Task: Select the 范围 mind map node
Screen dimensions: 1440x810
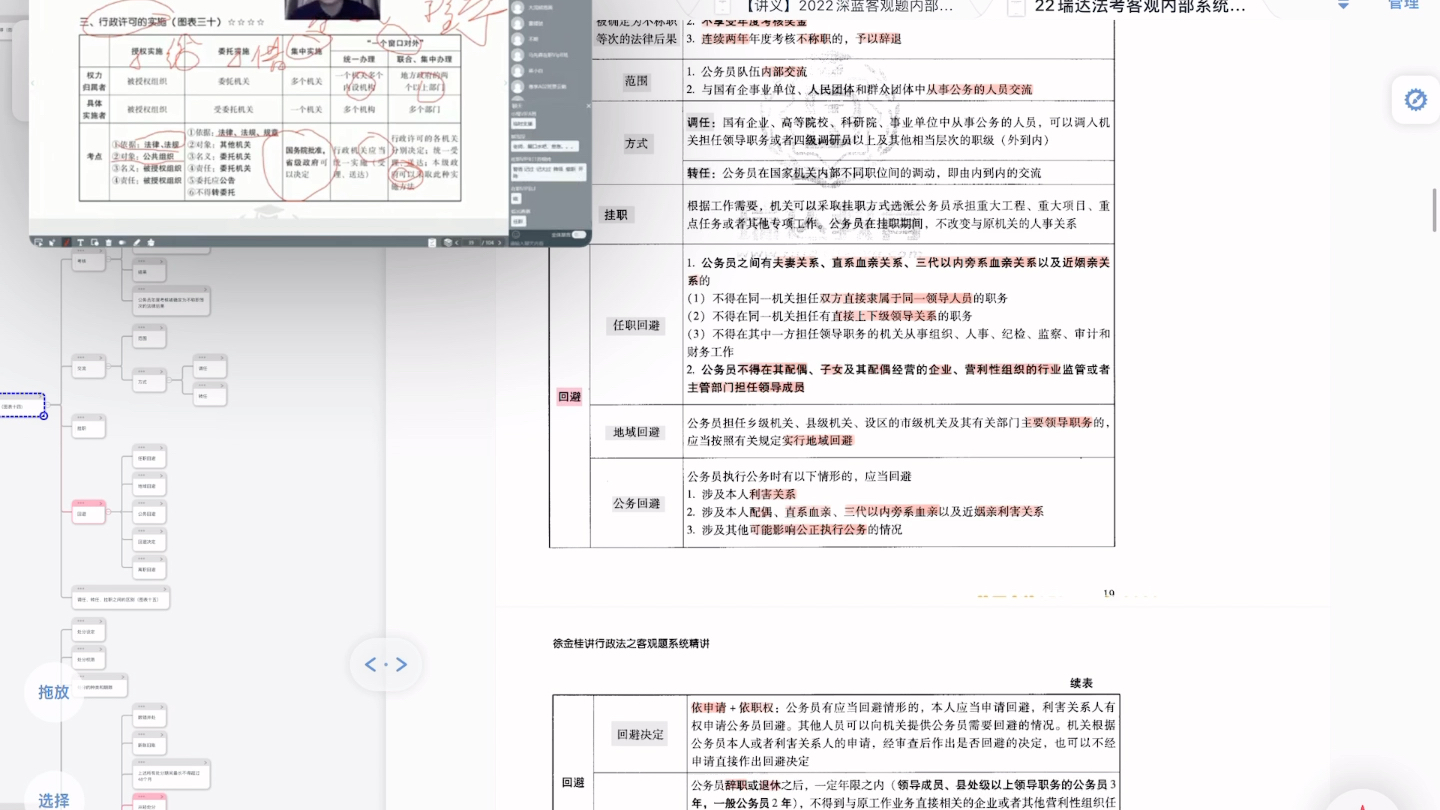Action: tap(149, 336)
